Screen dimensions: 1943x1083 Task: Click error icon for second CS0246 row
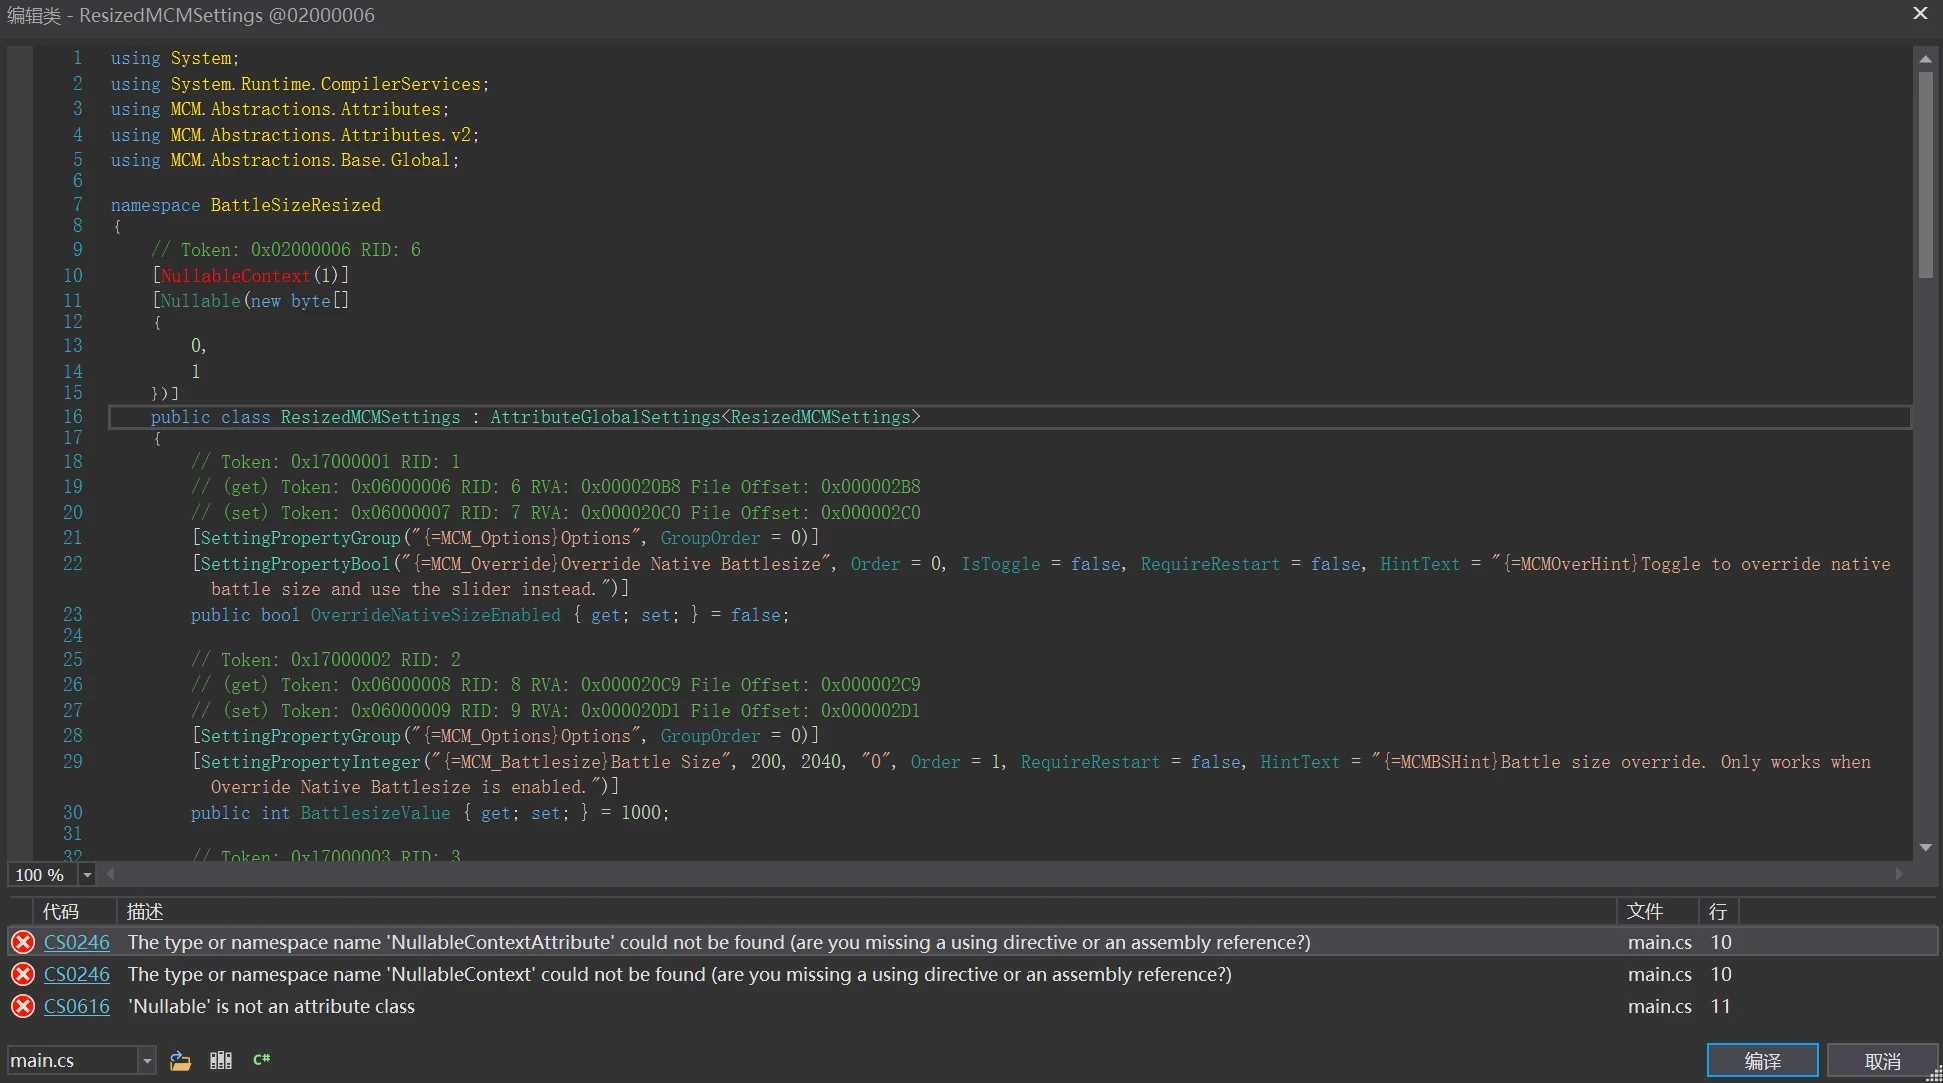[x=23, y=974]
